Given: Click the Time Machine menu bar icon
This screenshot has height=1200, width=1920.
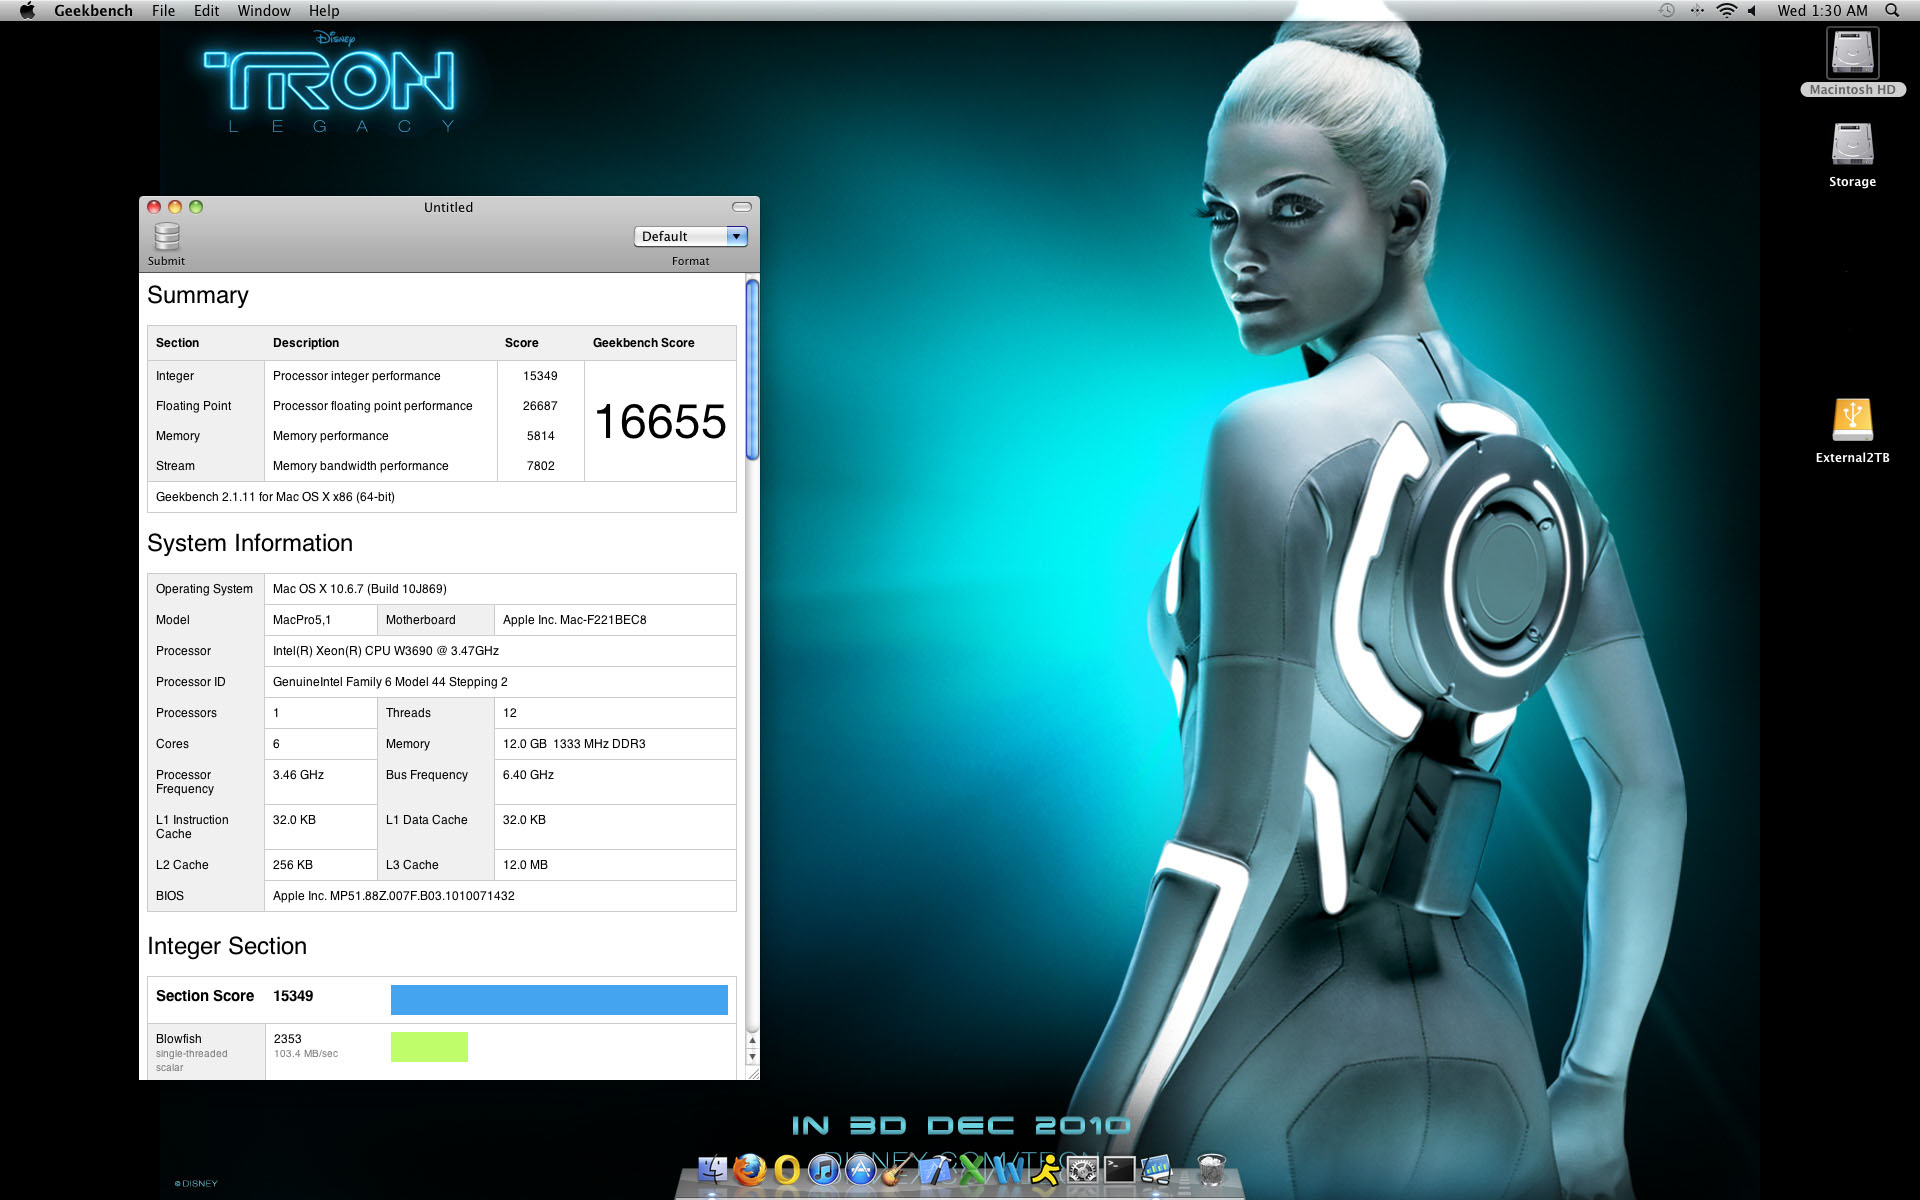Looking at the screenshot, I should (1667, 10).
